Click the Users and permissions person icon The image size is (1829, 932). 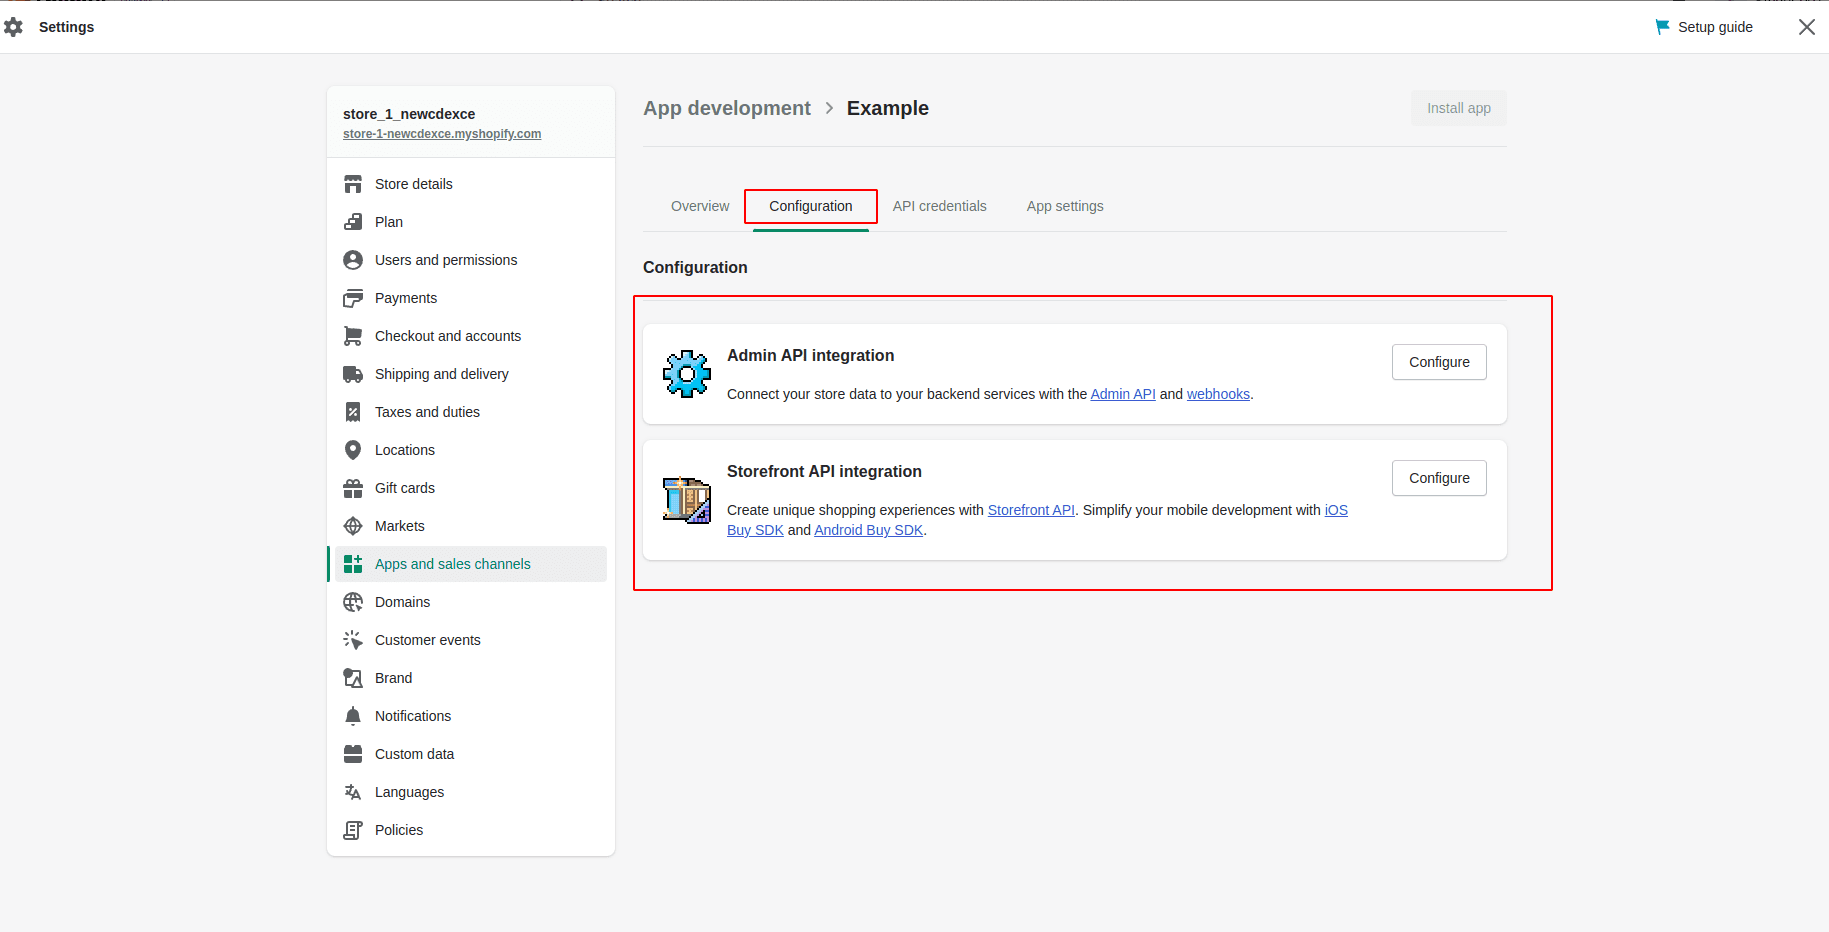tap(353, 260)
